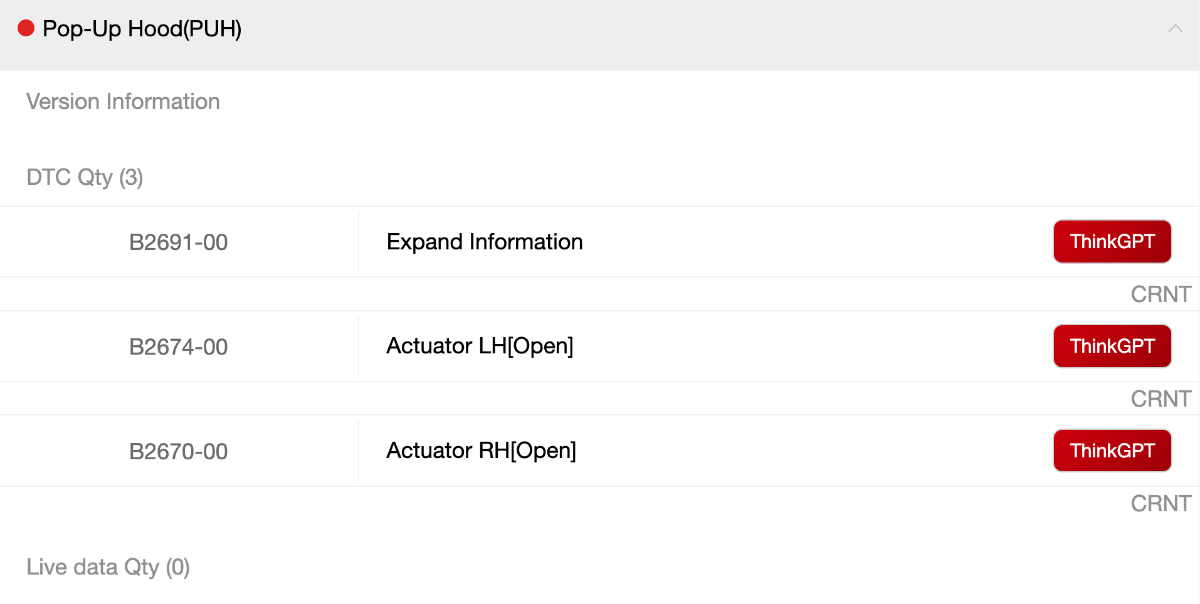Image resolution: width=1200 pixels, height=604 pixels.
Task: Collapse the Pop-Up Hood(PUH) section chevron
Action: 1175,29
